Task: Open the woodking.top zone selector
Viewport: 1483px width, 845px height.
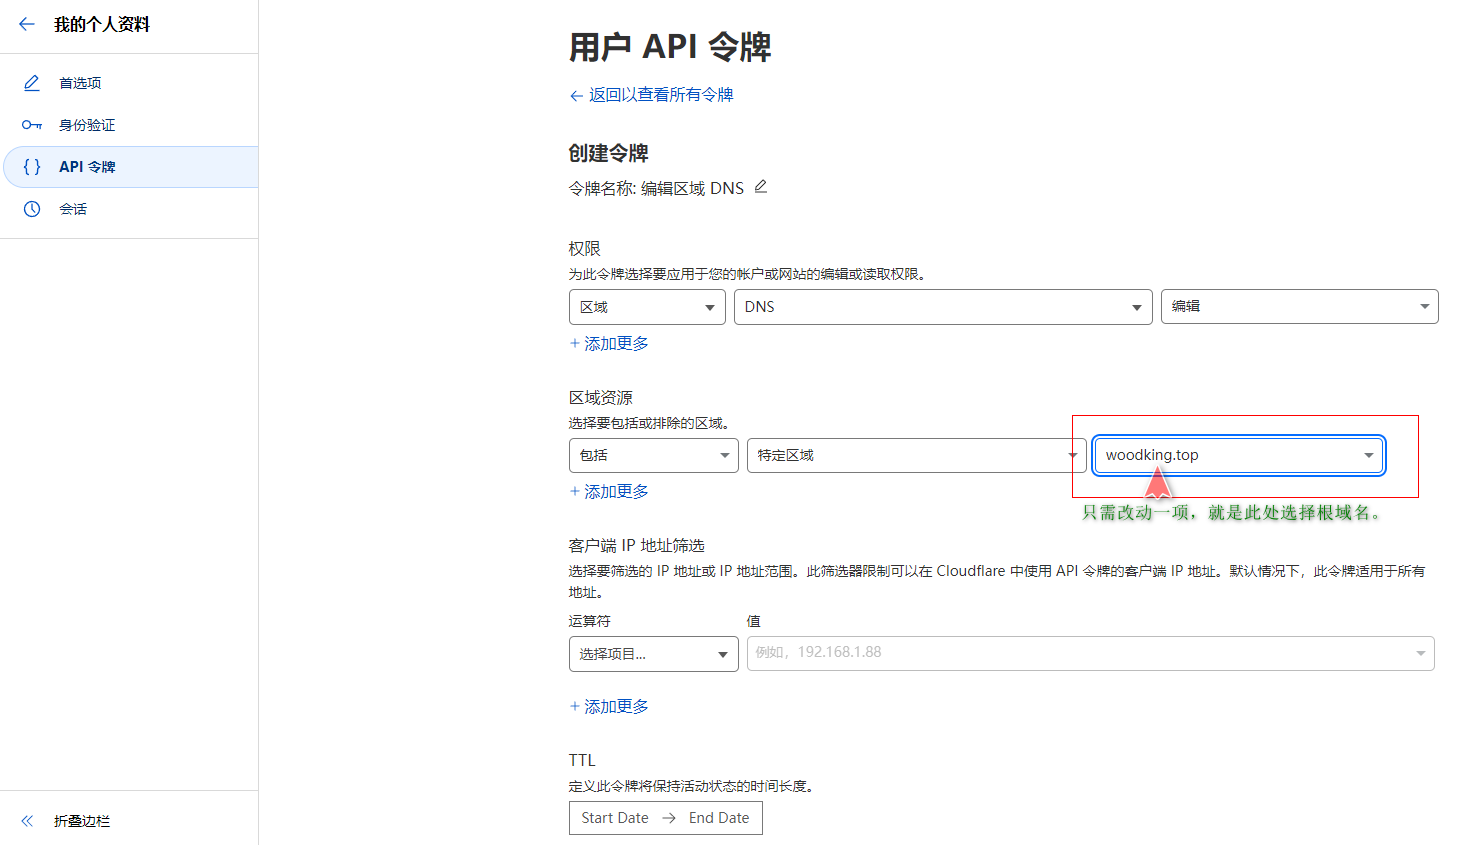Action: [x=1238, y=455]
